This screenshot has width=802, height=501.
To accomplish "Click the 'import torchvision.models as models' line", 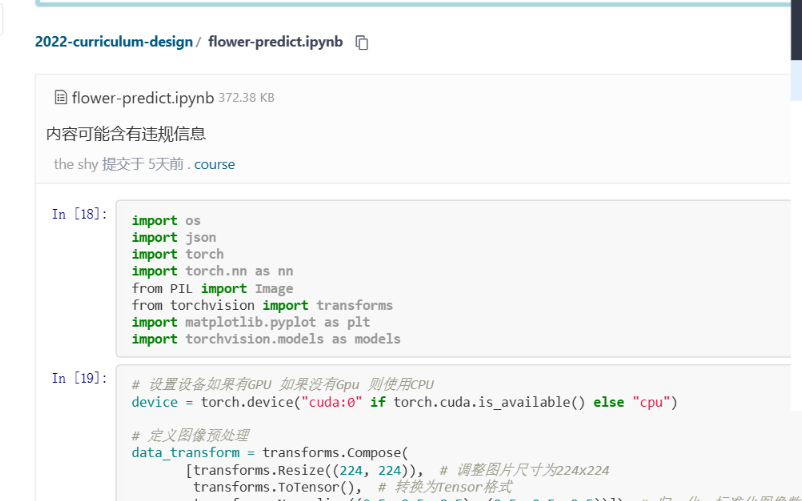I will [x=266, y=339].
